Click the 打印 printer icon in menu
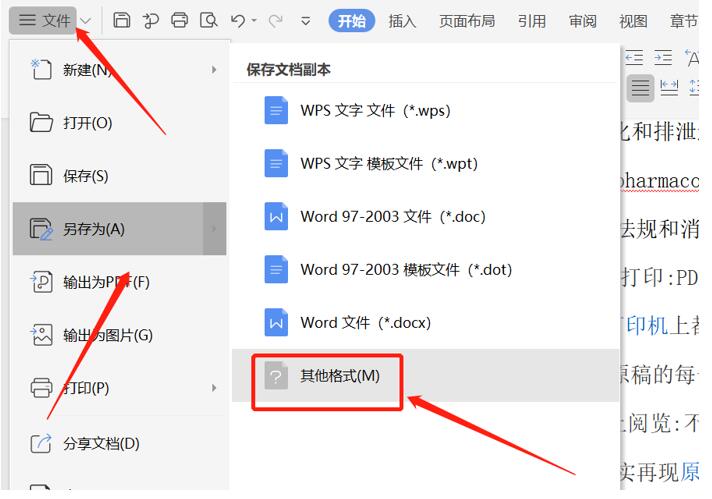This screenshot has height=499, width=712. (x=41, y=388)
